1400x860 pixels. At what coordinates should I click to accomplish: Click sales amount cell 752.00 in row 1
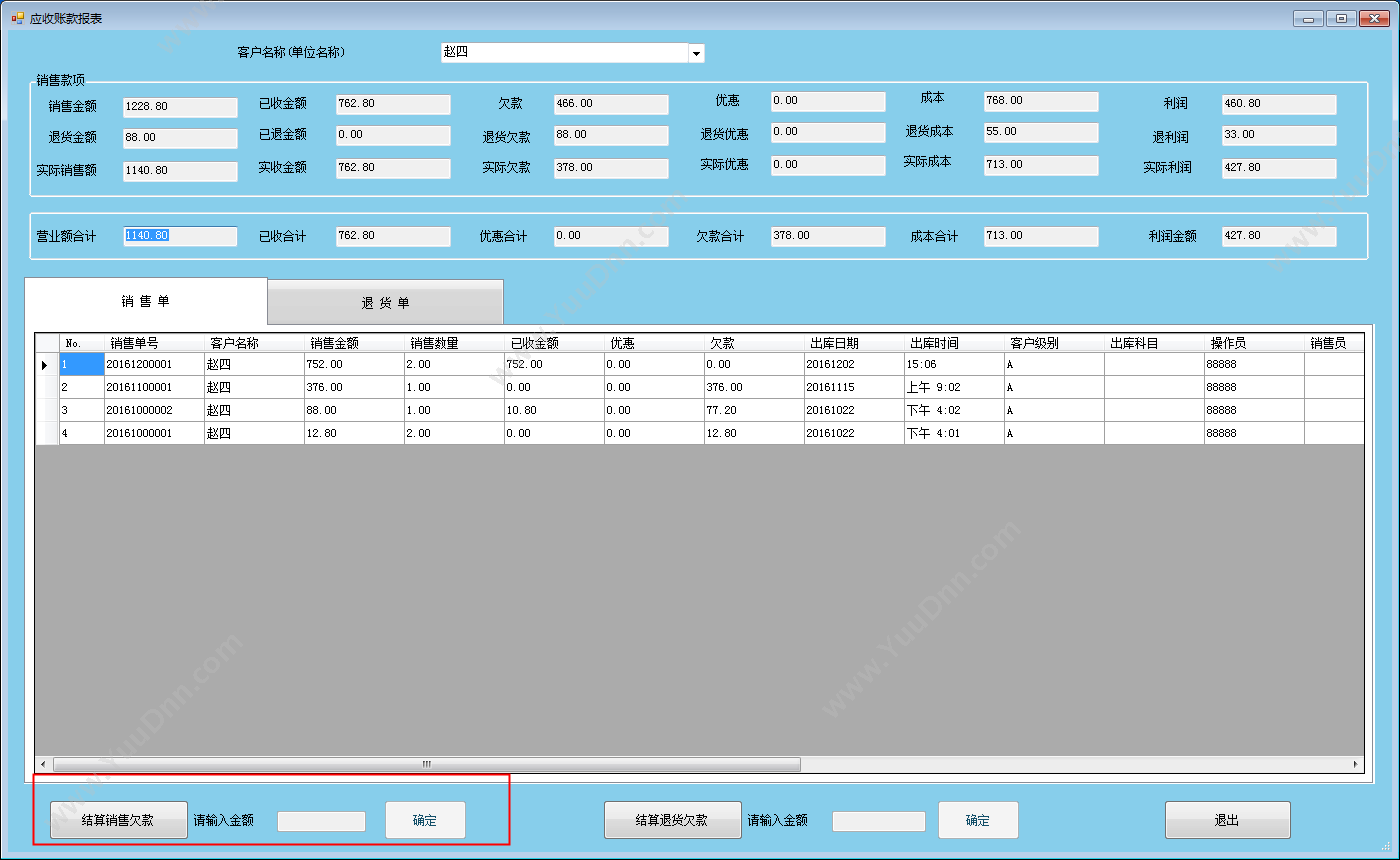click(354, 364)
